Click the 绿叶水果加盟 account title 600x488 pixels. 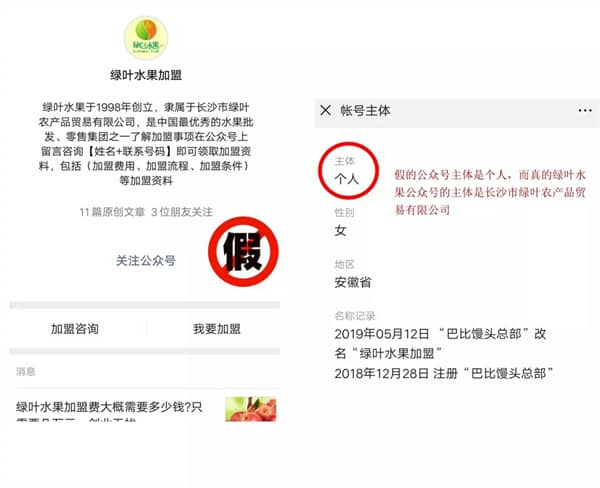[146, 75]
